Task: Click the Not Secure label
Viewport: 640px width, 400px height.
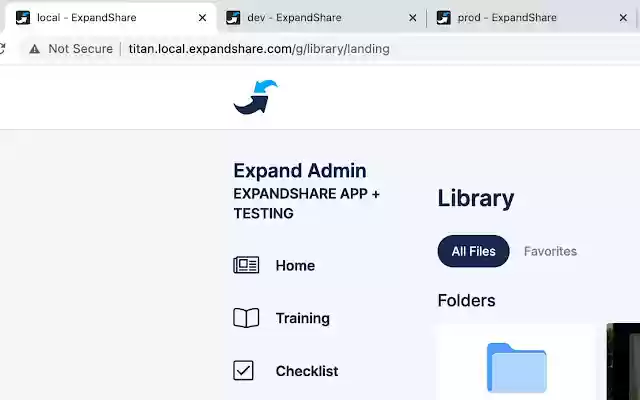Action: 80,49
